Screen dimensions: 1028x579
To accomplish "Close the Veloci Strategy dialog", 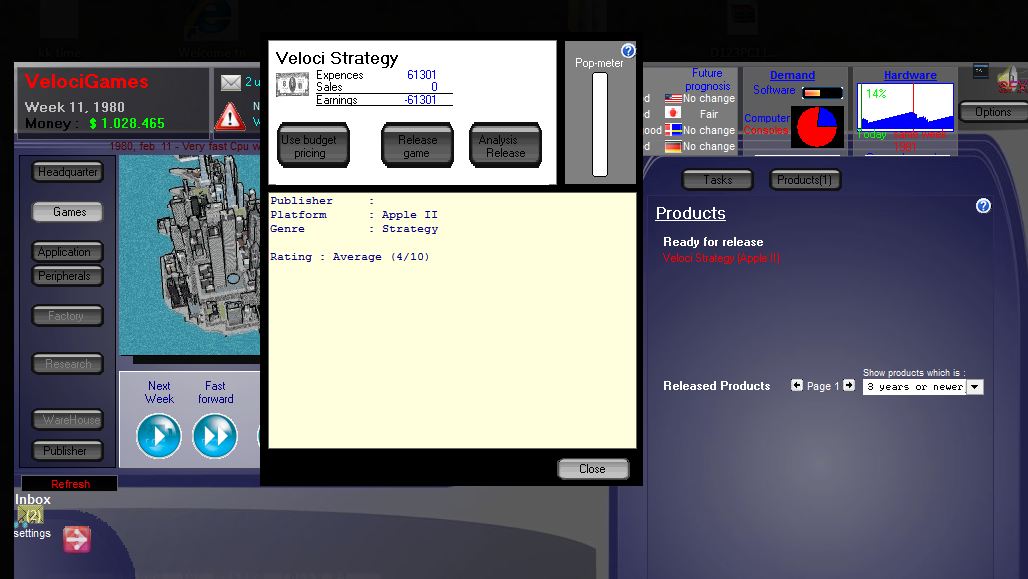I will pos(593,469).
